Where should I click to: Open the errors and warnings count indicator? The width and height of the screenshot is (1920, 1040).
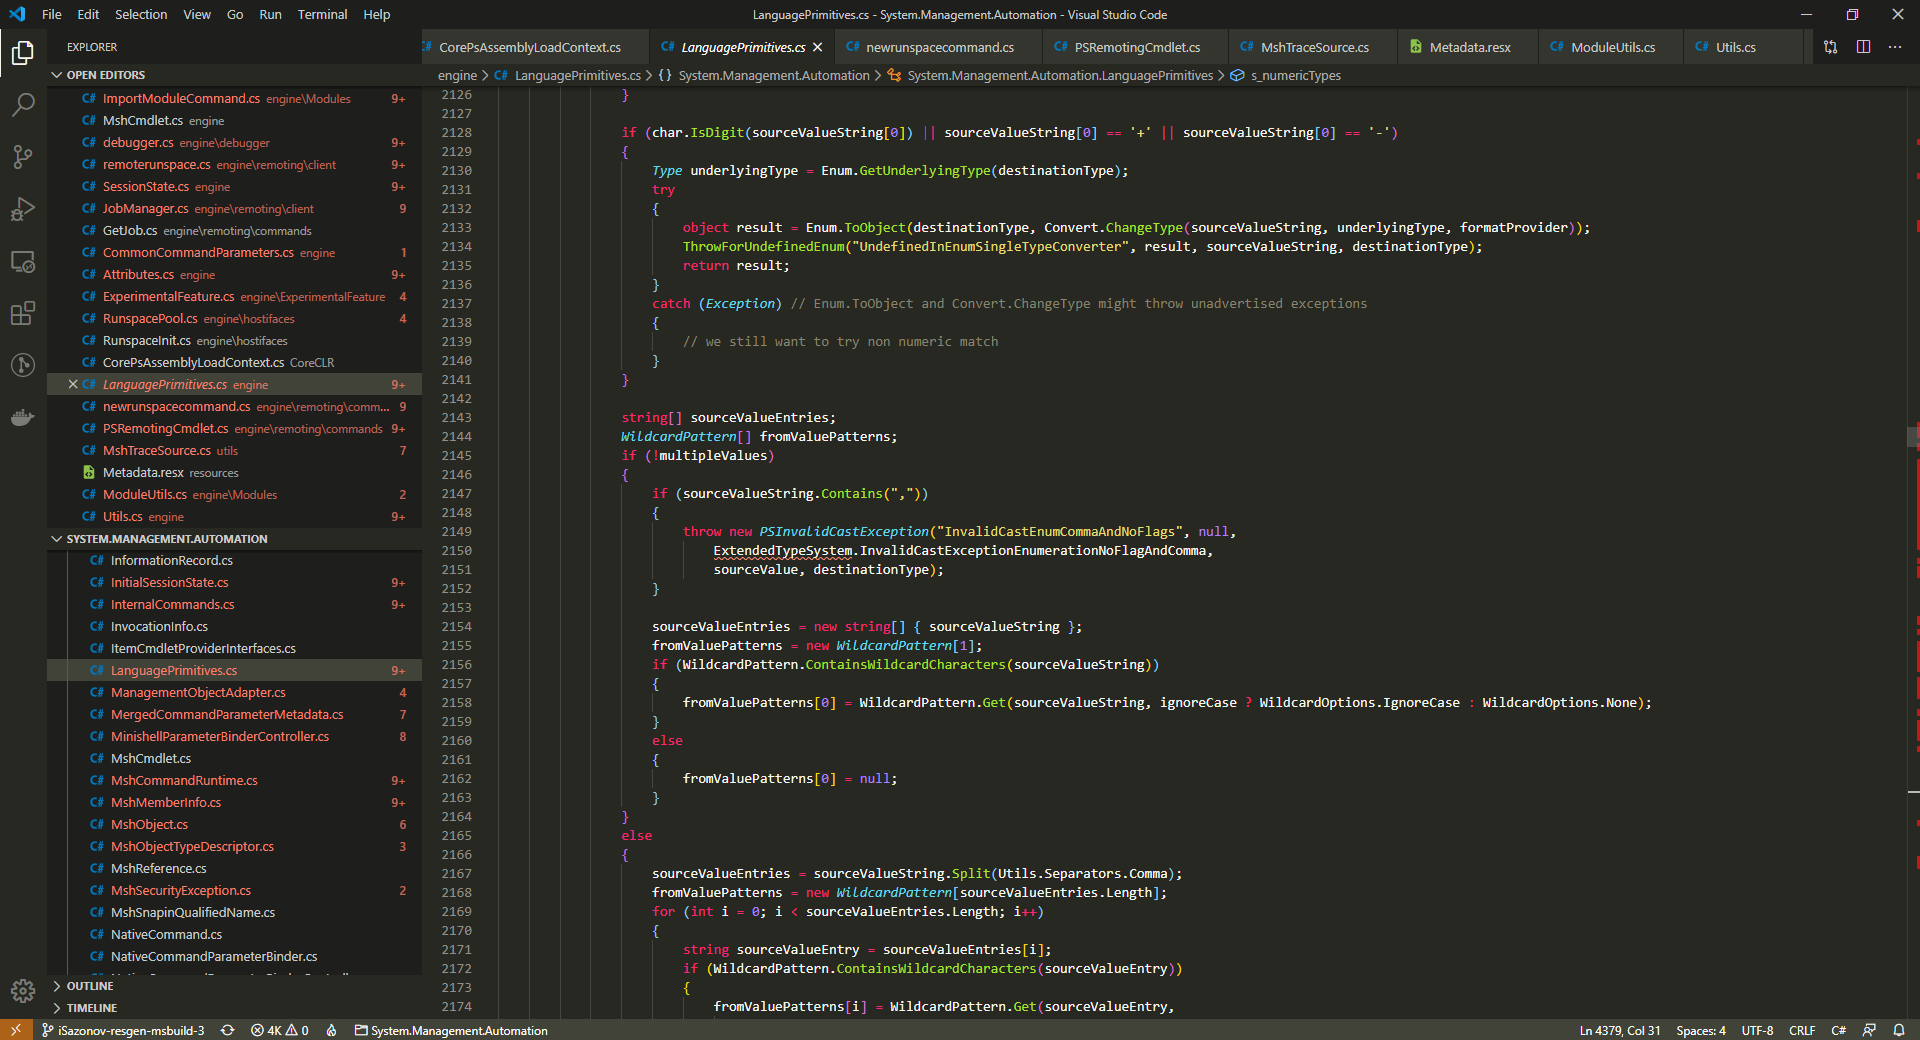pyautogui.click(x=280, y=1030)
